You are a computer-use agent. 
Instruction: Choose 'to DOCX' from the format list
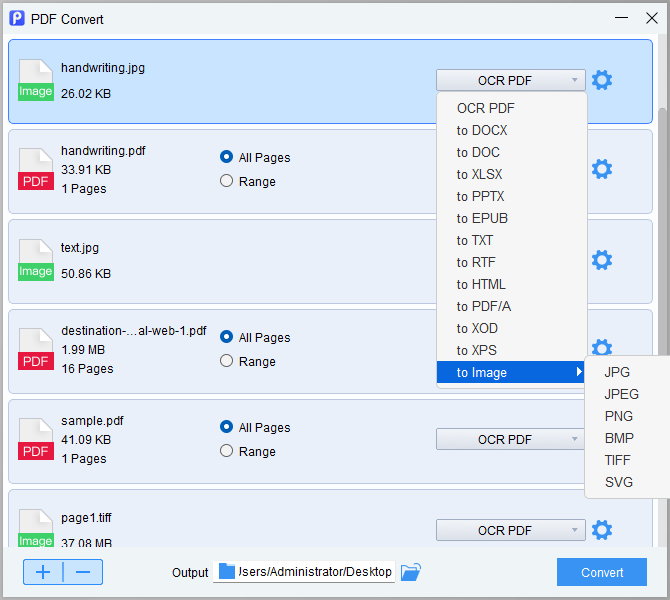pyautogui.click(x=482, y=130)
